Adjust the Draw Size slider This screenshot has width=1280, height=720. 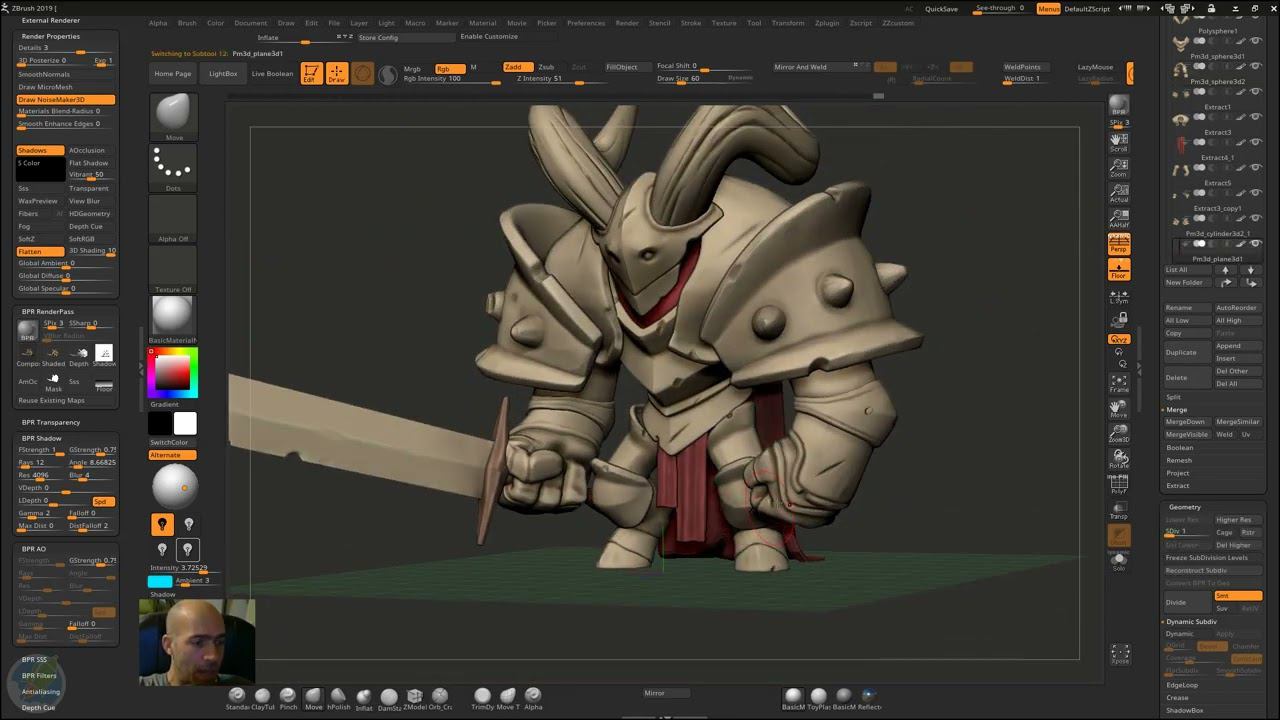[x=704, y=78]
